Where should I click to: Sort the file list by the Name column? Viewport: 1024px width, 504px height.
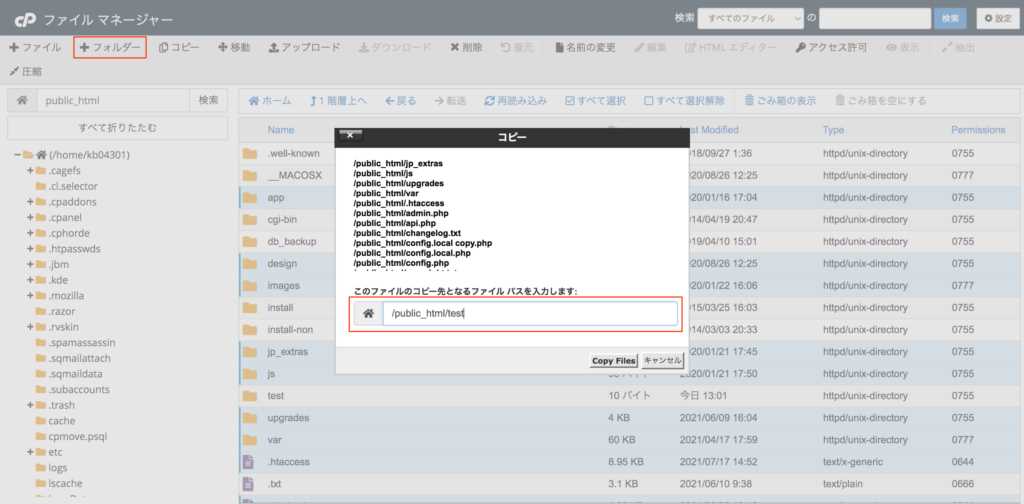pos(281,130)
